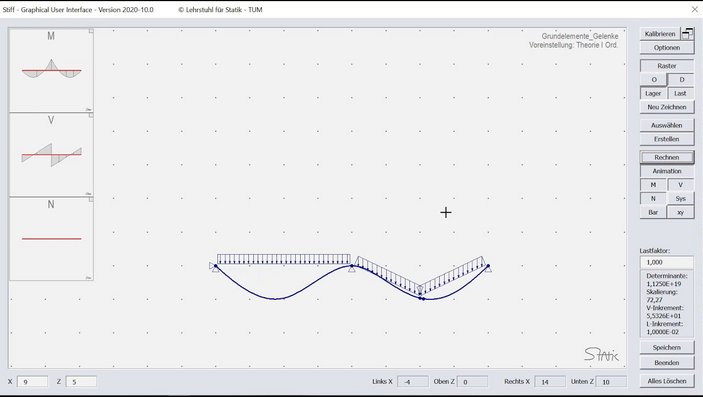The image size is (703, 397).
Task: Click the Voreinstellung: Theorie I Ord. text
Action: pos(573,45)
